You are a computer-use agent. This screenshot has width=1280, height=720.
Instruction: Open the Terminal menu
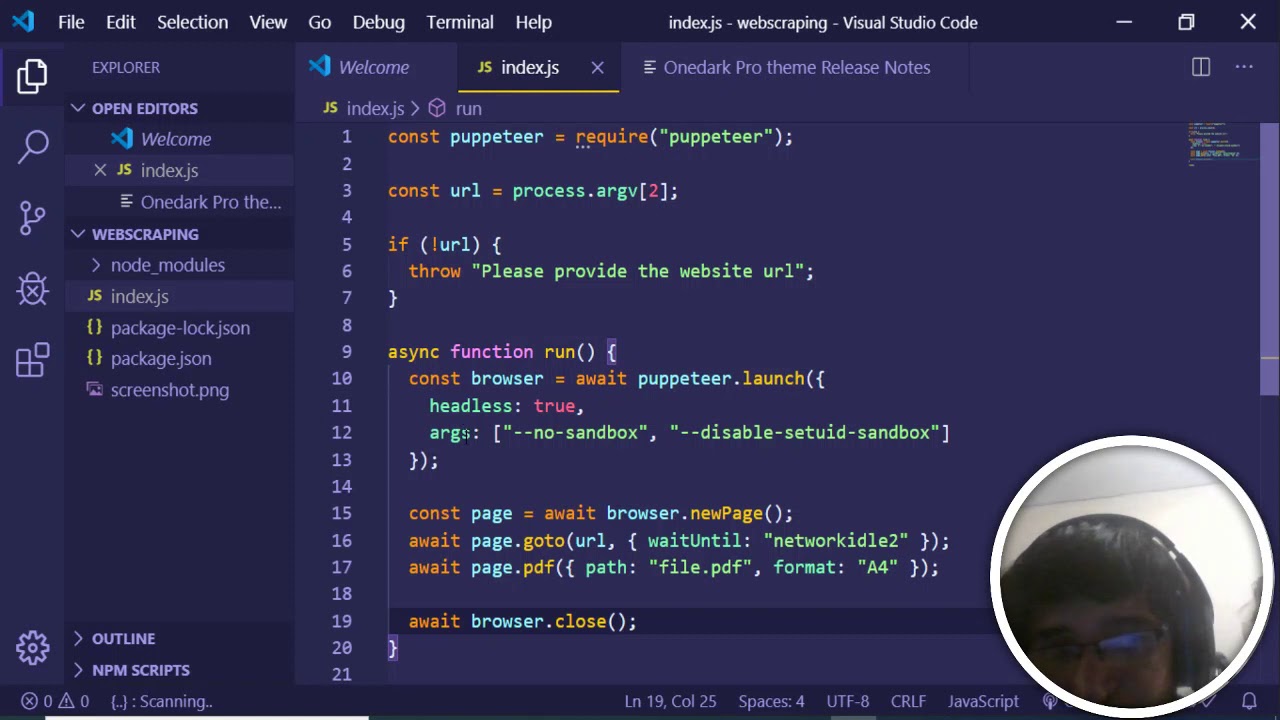click(459, 22)
